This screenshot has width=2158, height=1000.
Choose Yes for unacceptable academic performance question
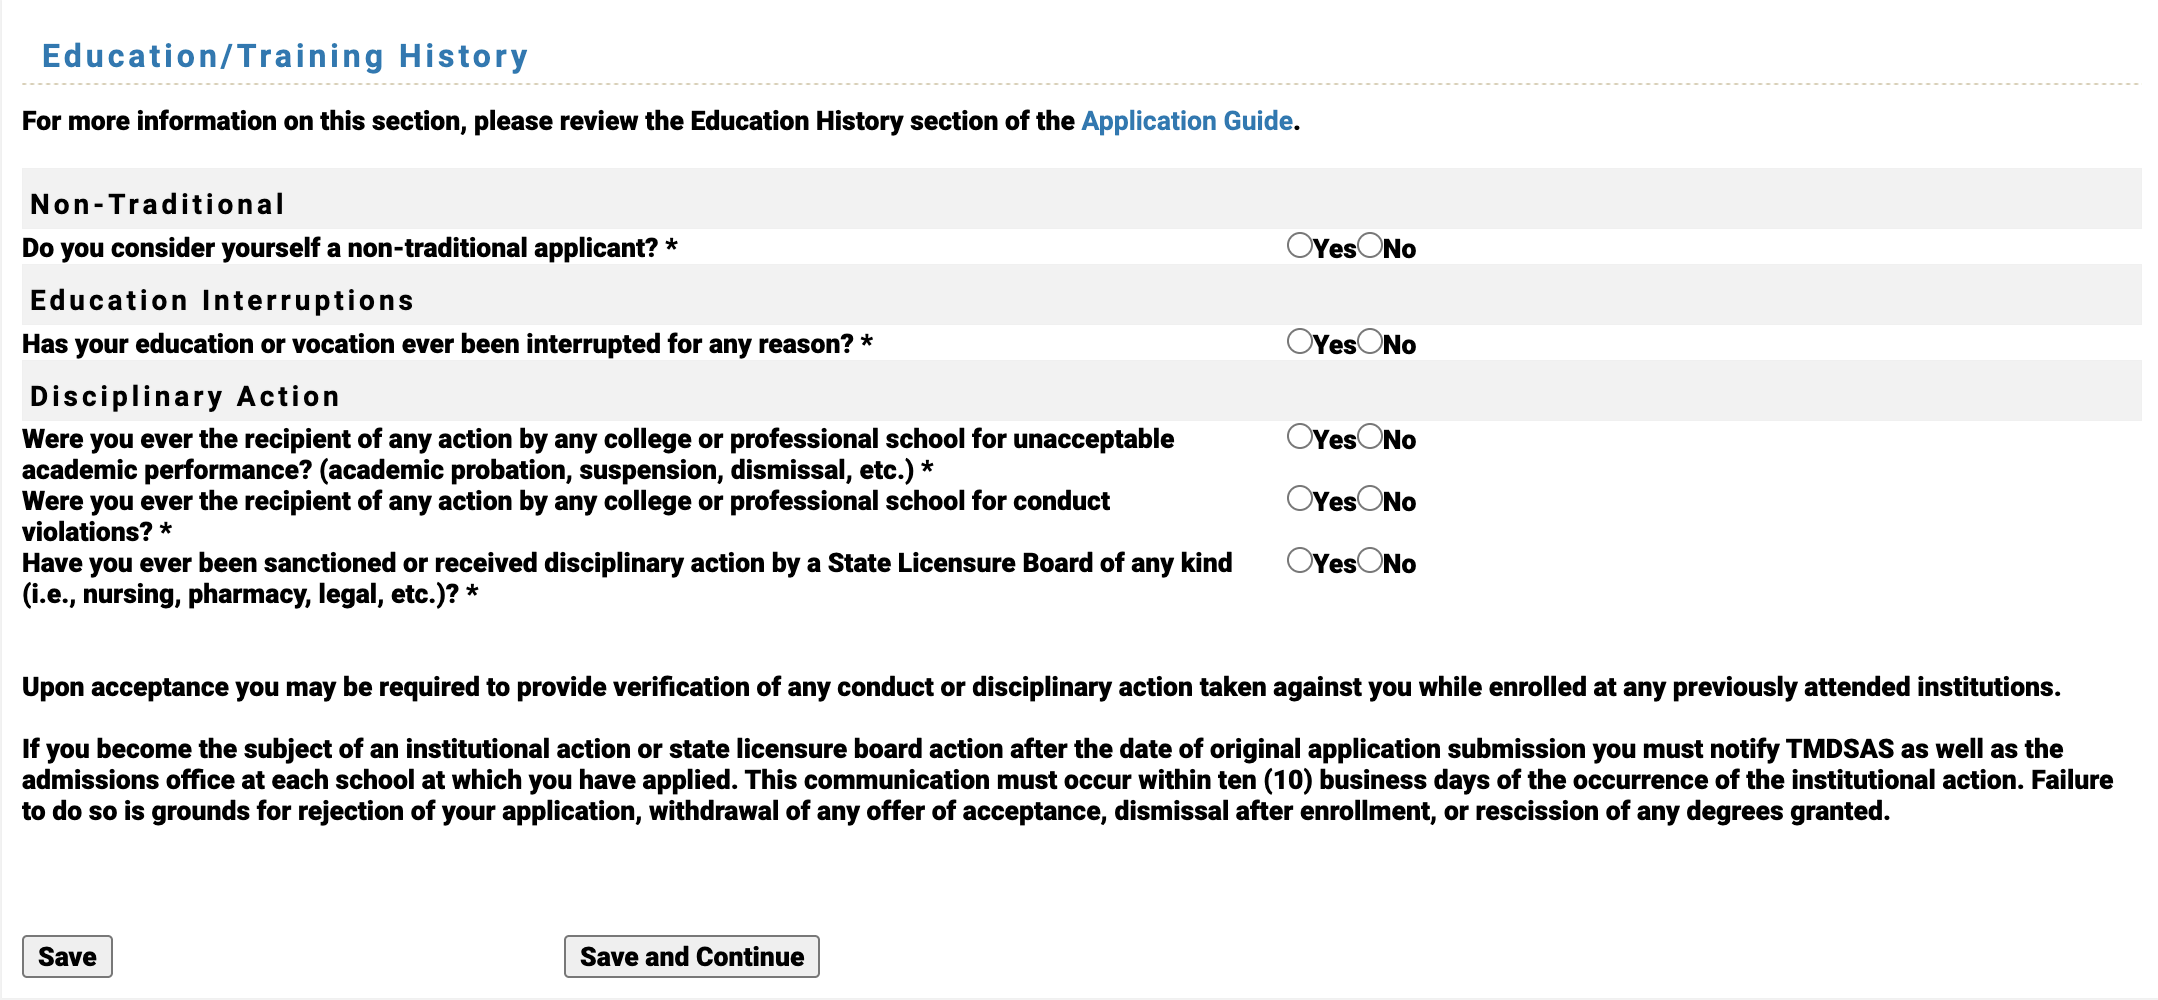pyautogui.click(x=1298, y=439)
